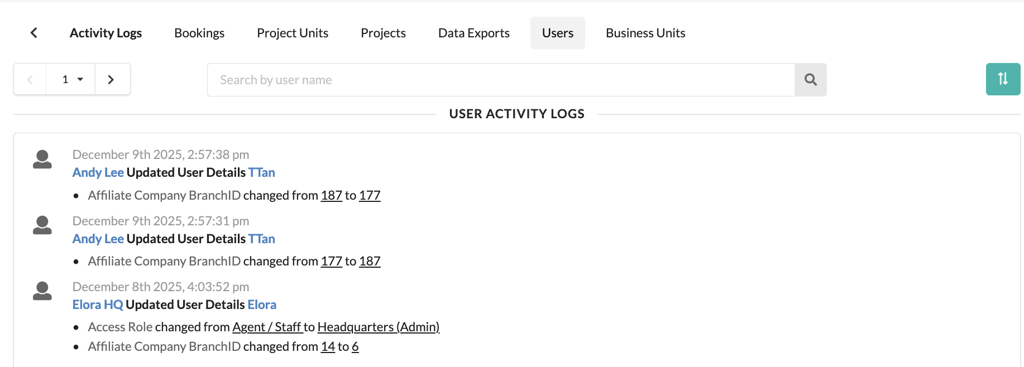Viewport: 1024px width, 367px height.
Task: Click the magnifier search button
Action: [810, 80]
